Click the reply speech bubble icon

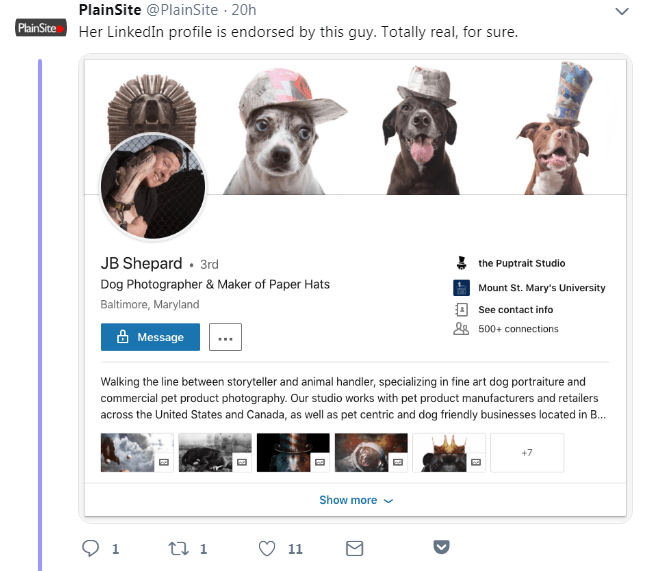pyautogui.click(x=90, y=549)
